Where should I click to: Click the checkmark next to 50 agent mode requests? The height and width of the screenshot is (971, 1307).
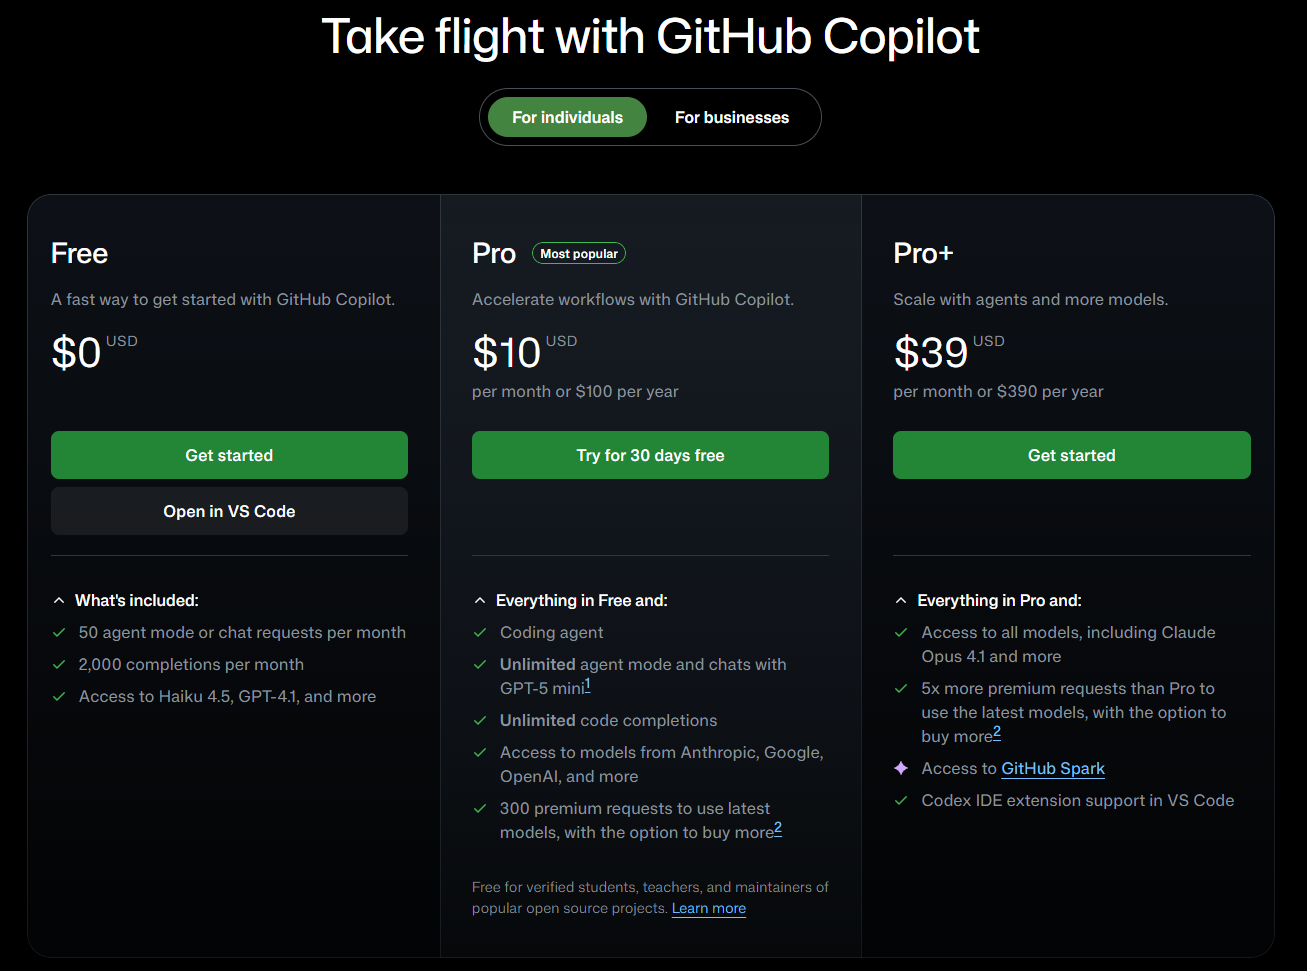[59, 632]
